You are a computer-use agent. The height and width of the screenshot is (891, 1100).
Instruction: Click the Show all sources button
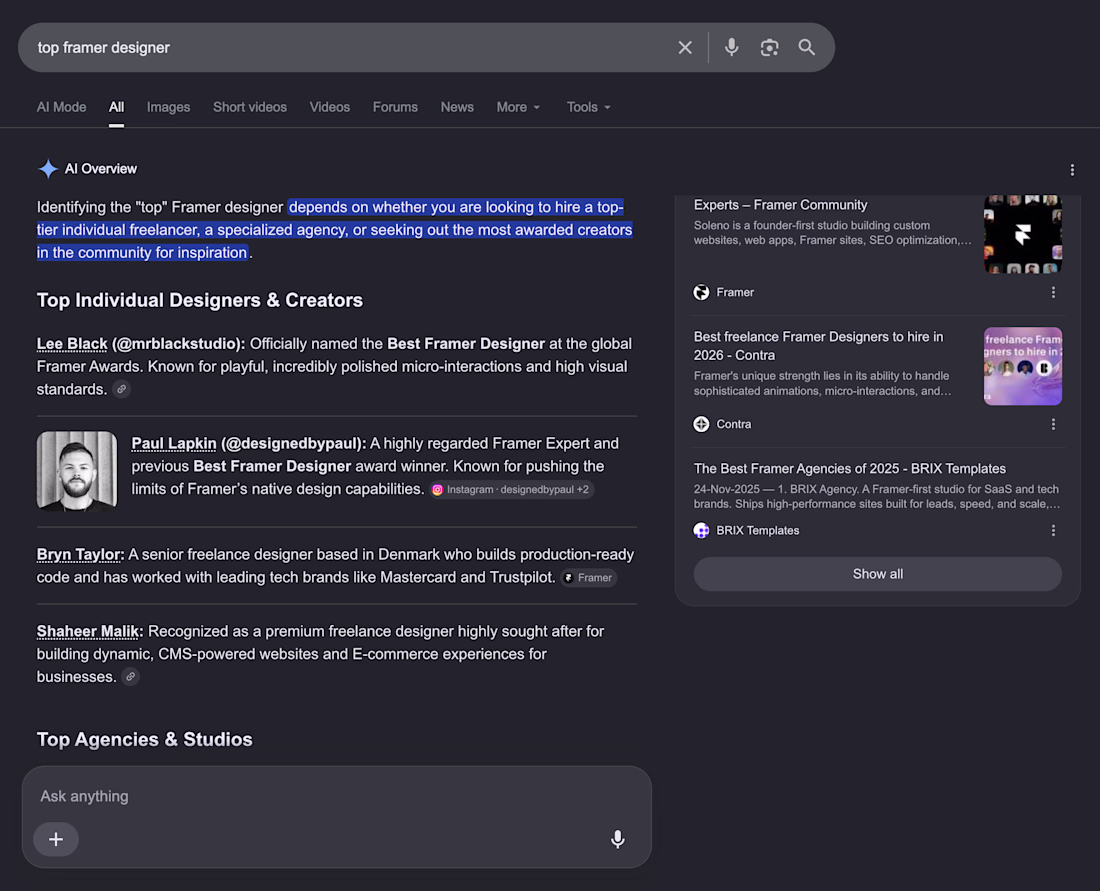tap(878, 574)
